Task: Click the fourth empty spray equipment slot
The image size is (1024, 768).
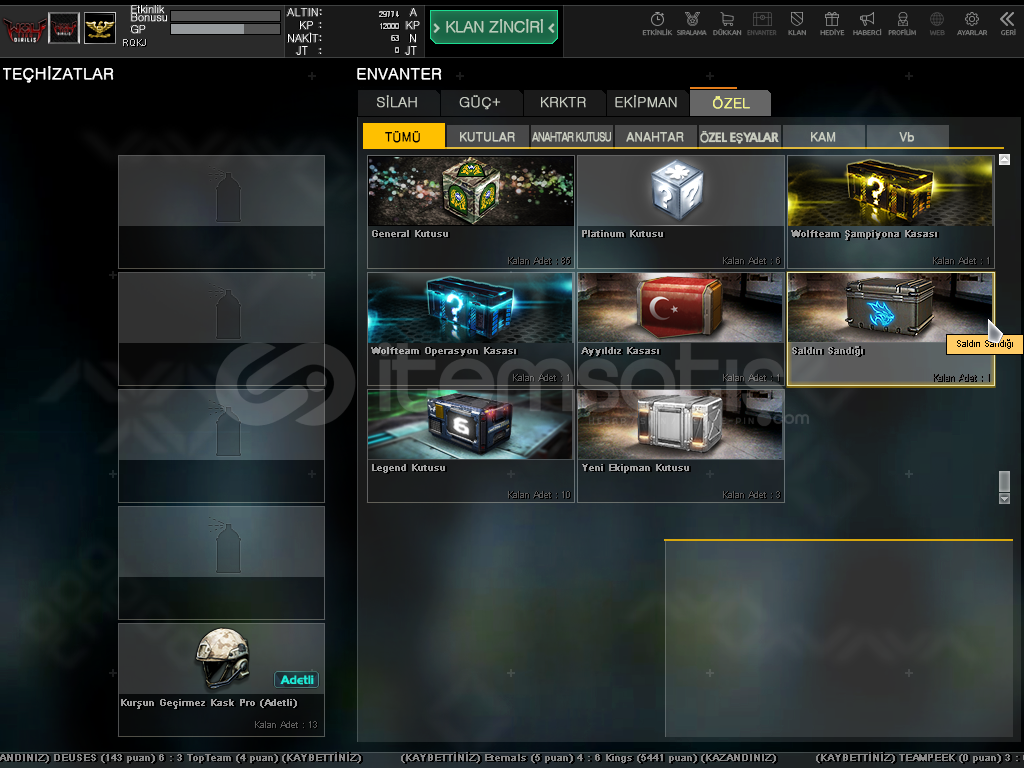Action: 221,562
